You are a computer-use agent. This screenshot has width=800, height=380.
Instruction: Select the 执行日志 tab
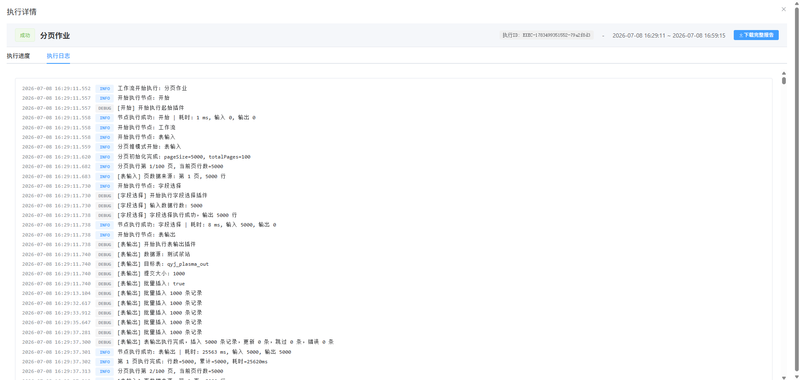(x=58, y=56)
